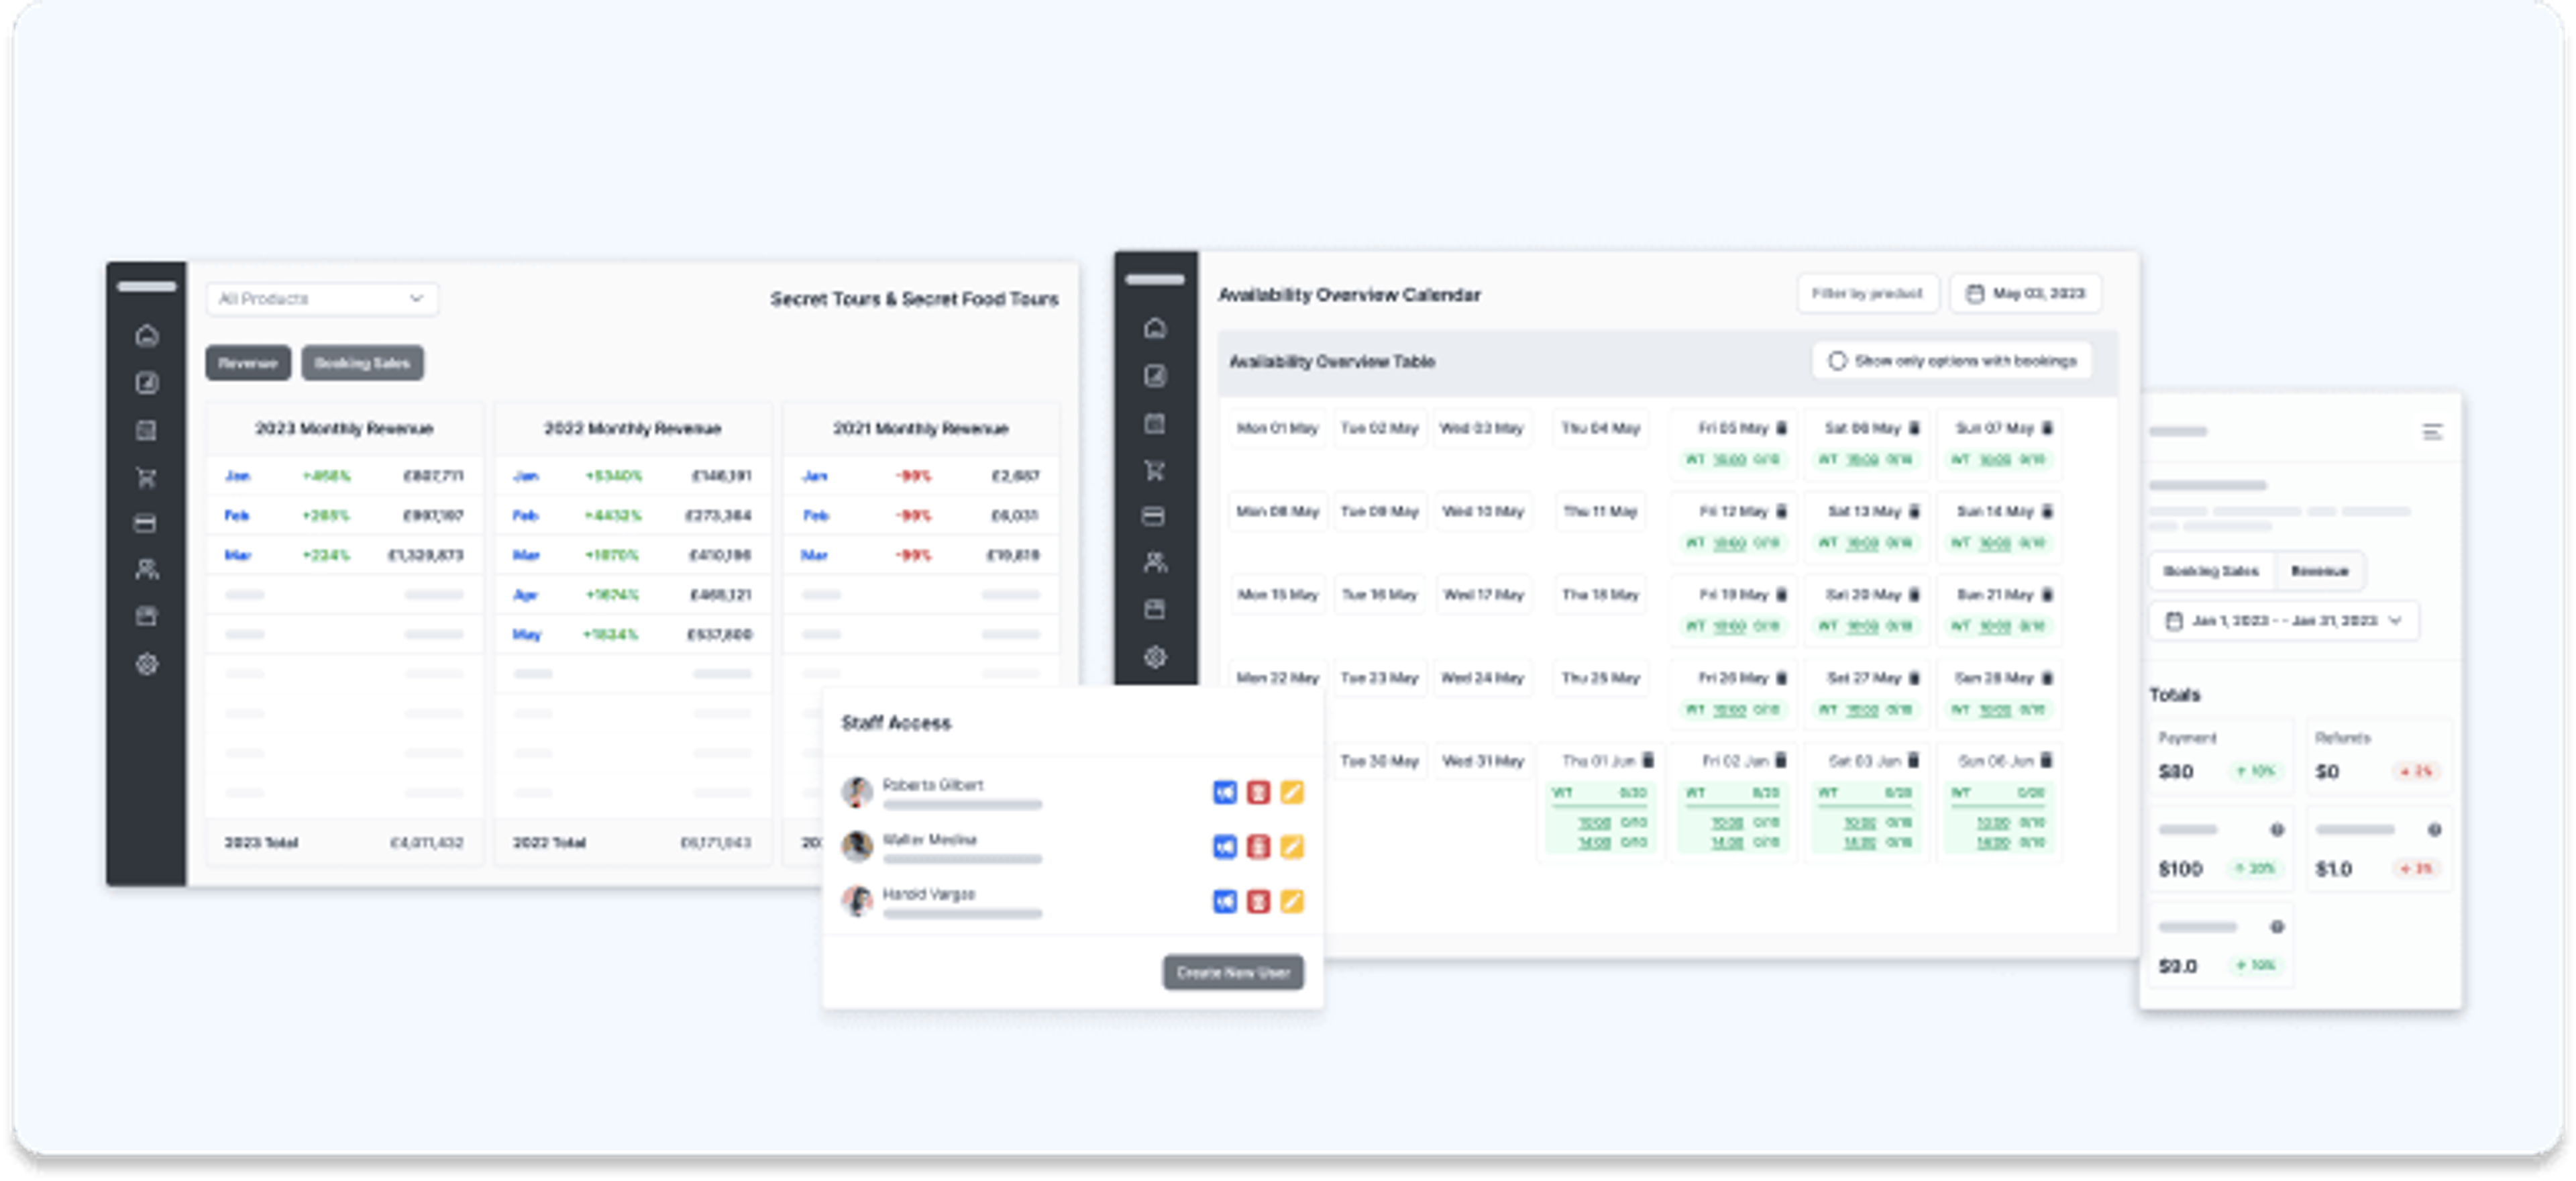Viewport: 2576px width, 1181px height.
Task: Go to Home in the availability window sidebar
Action: pos(1155,328)
